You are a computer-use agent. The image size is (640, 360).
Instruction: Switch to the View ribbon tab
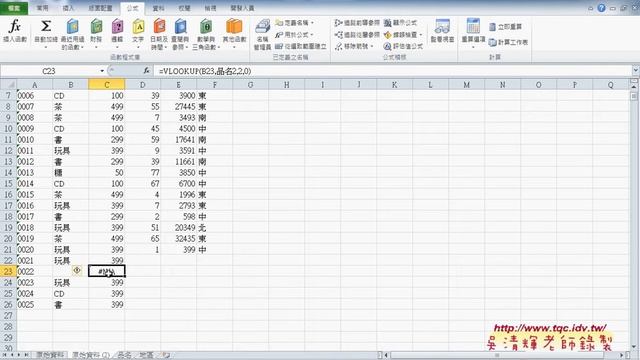(211, 8)
